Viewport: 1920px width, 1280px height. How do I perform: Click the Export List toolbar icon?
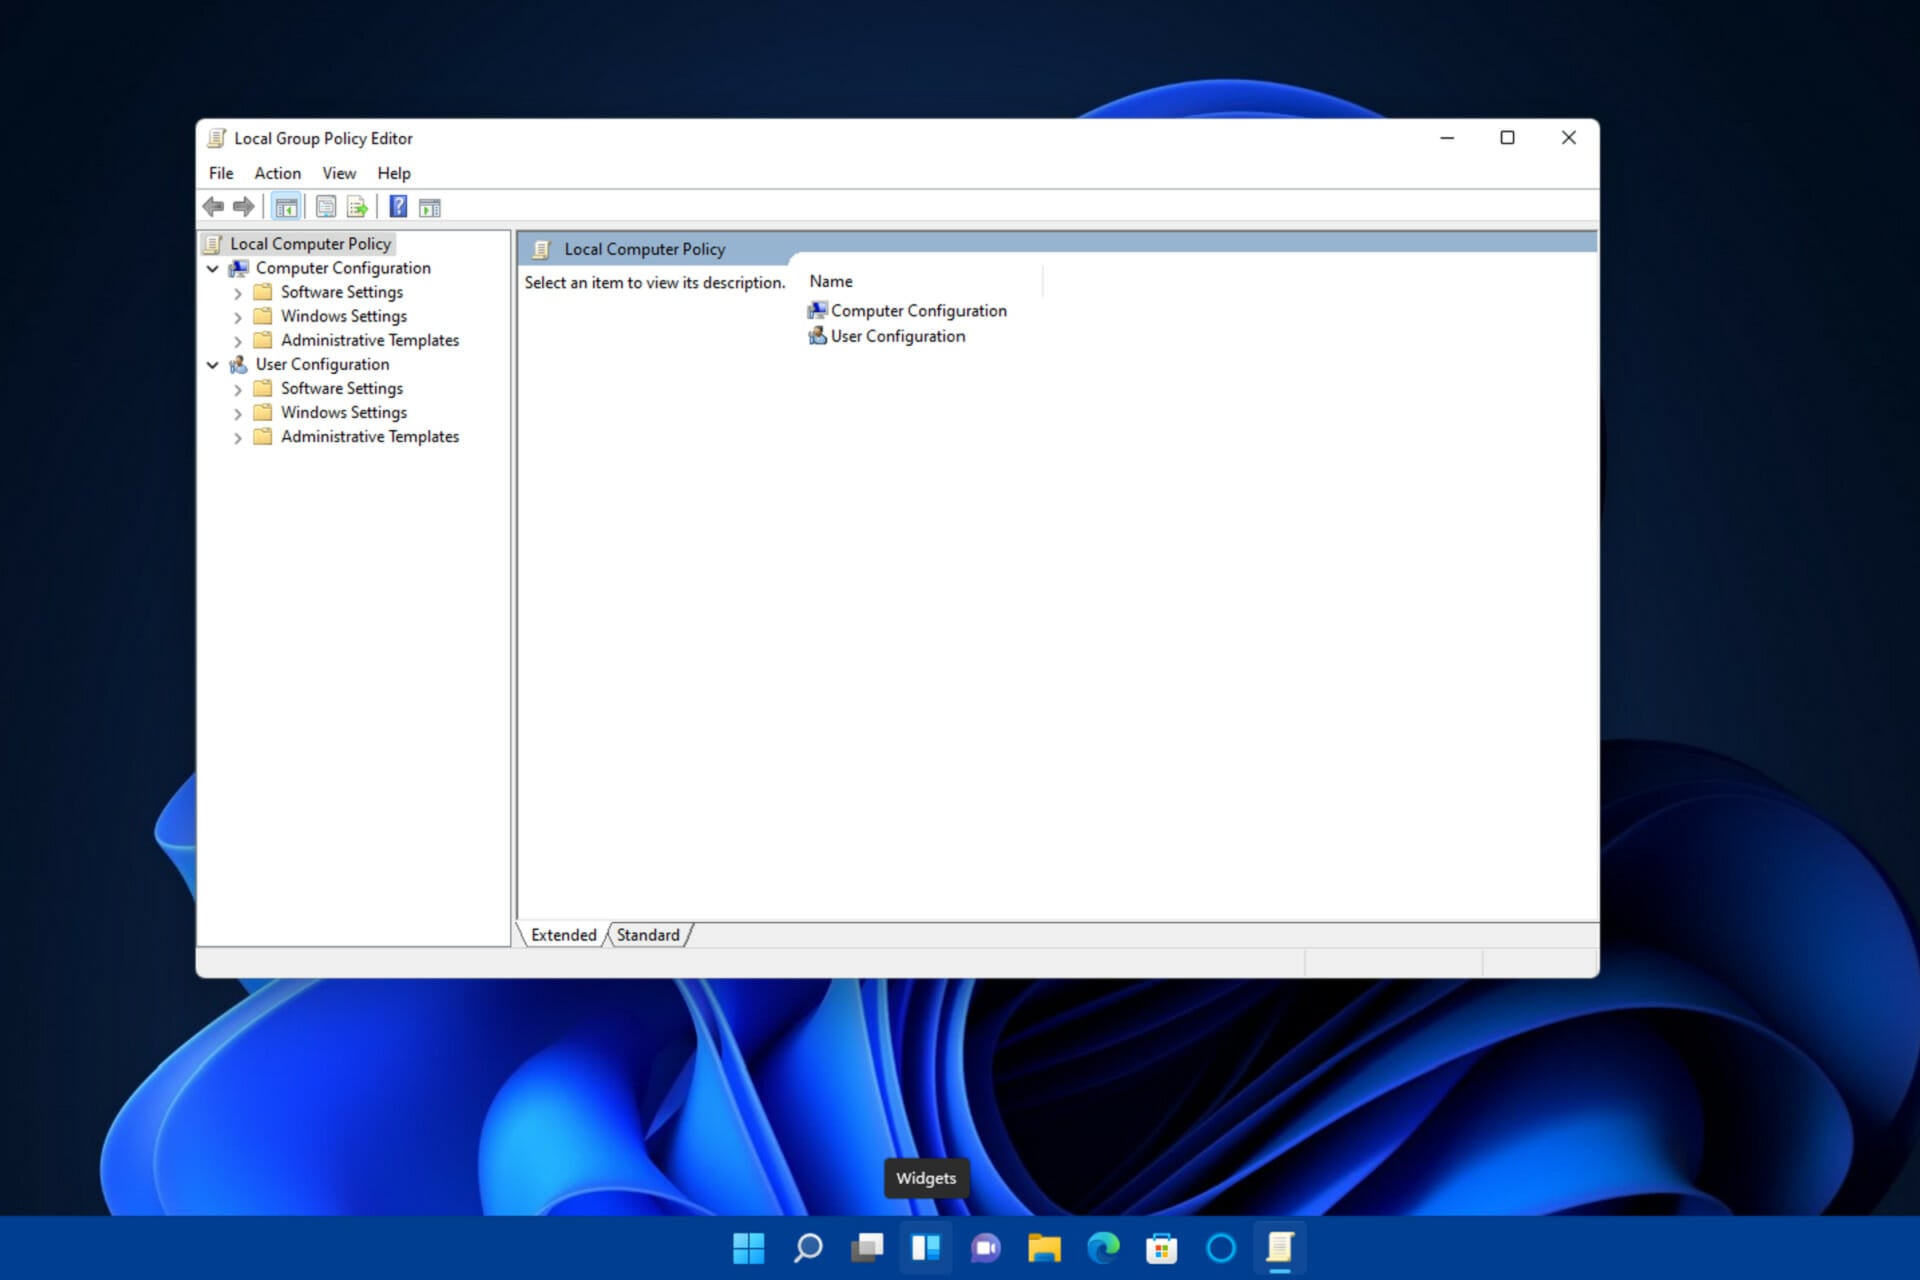357,207
